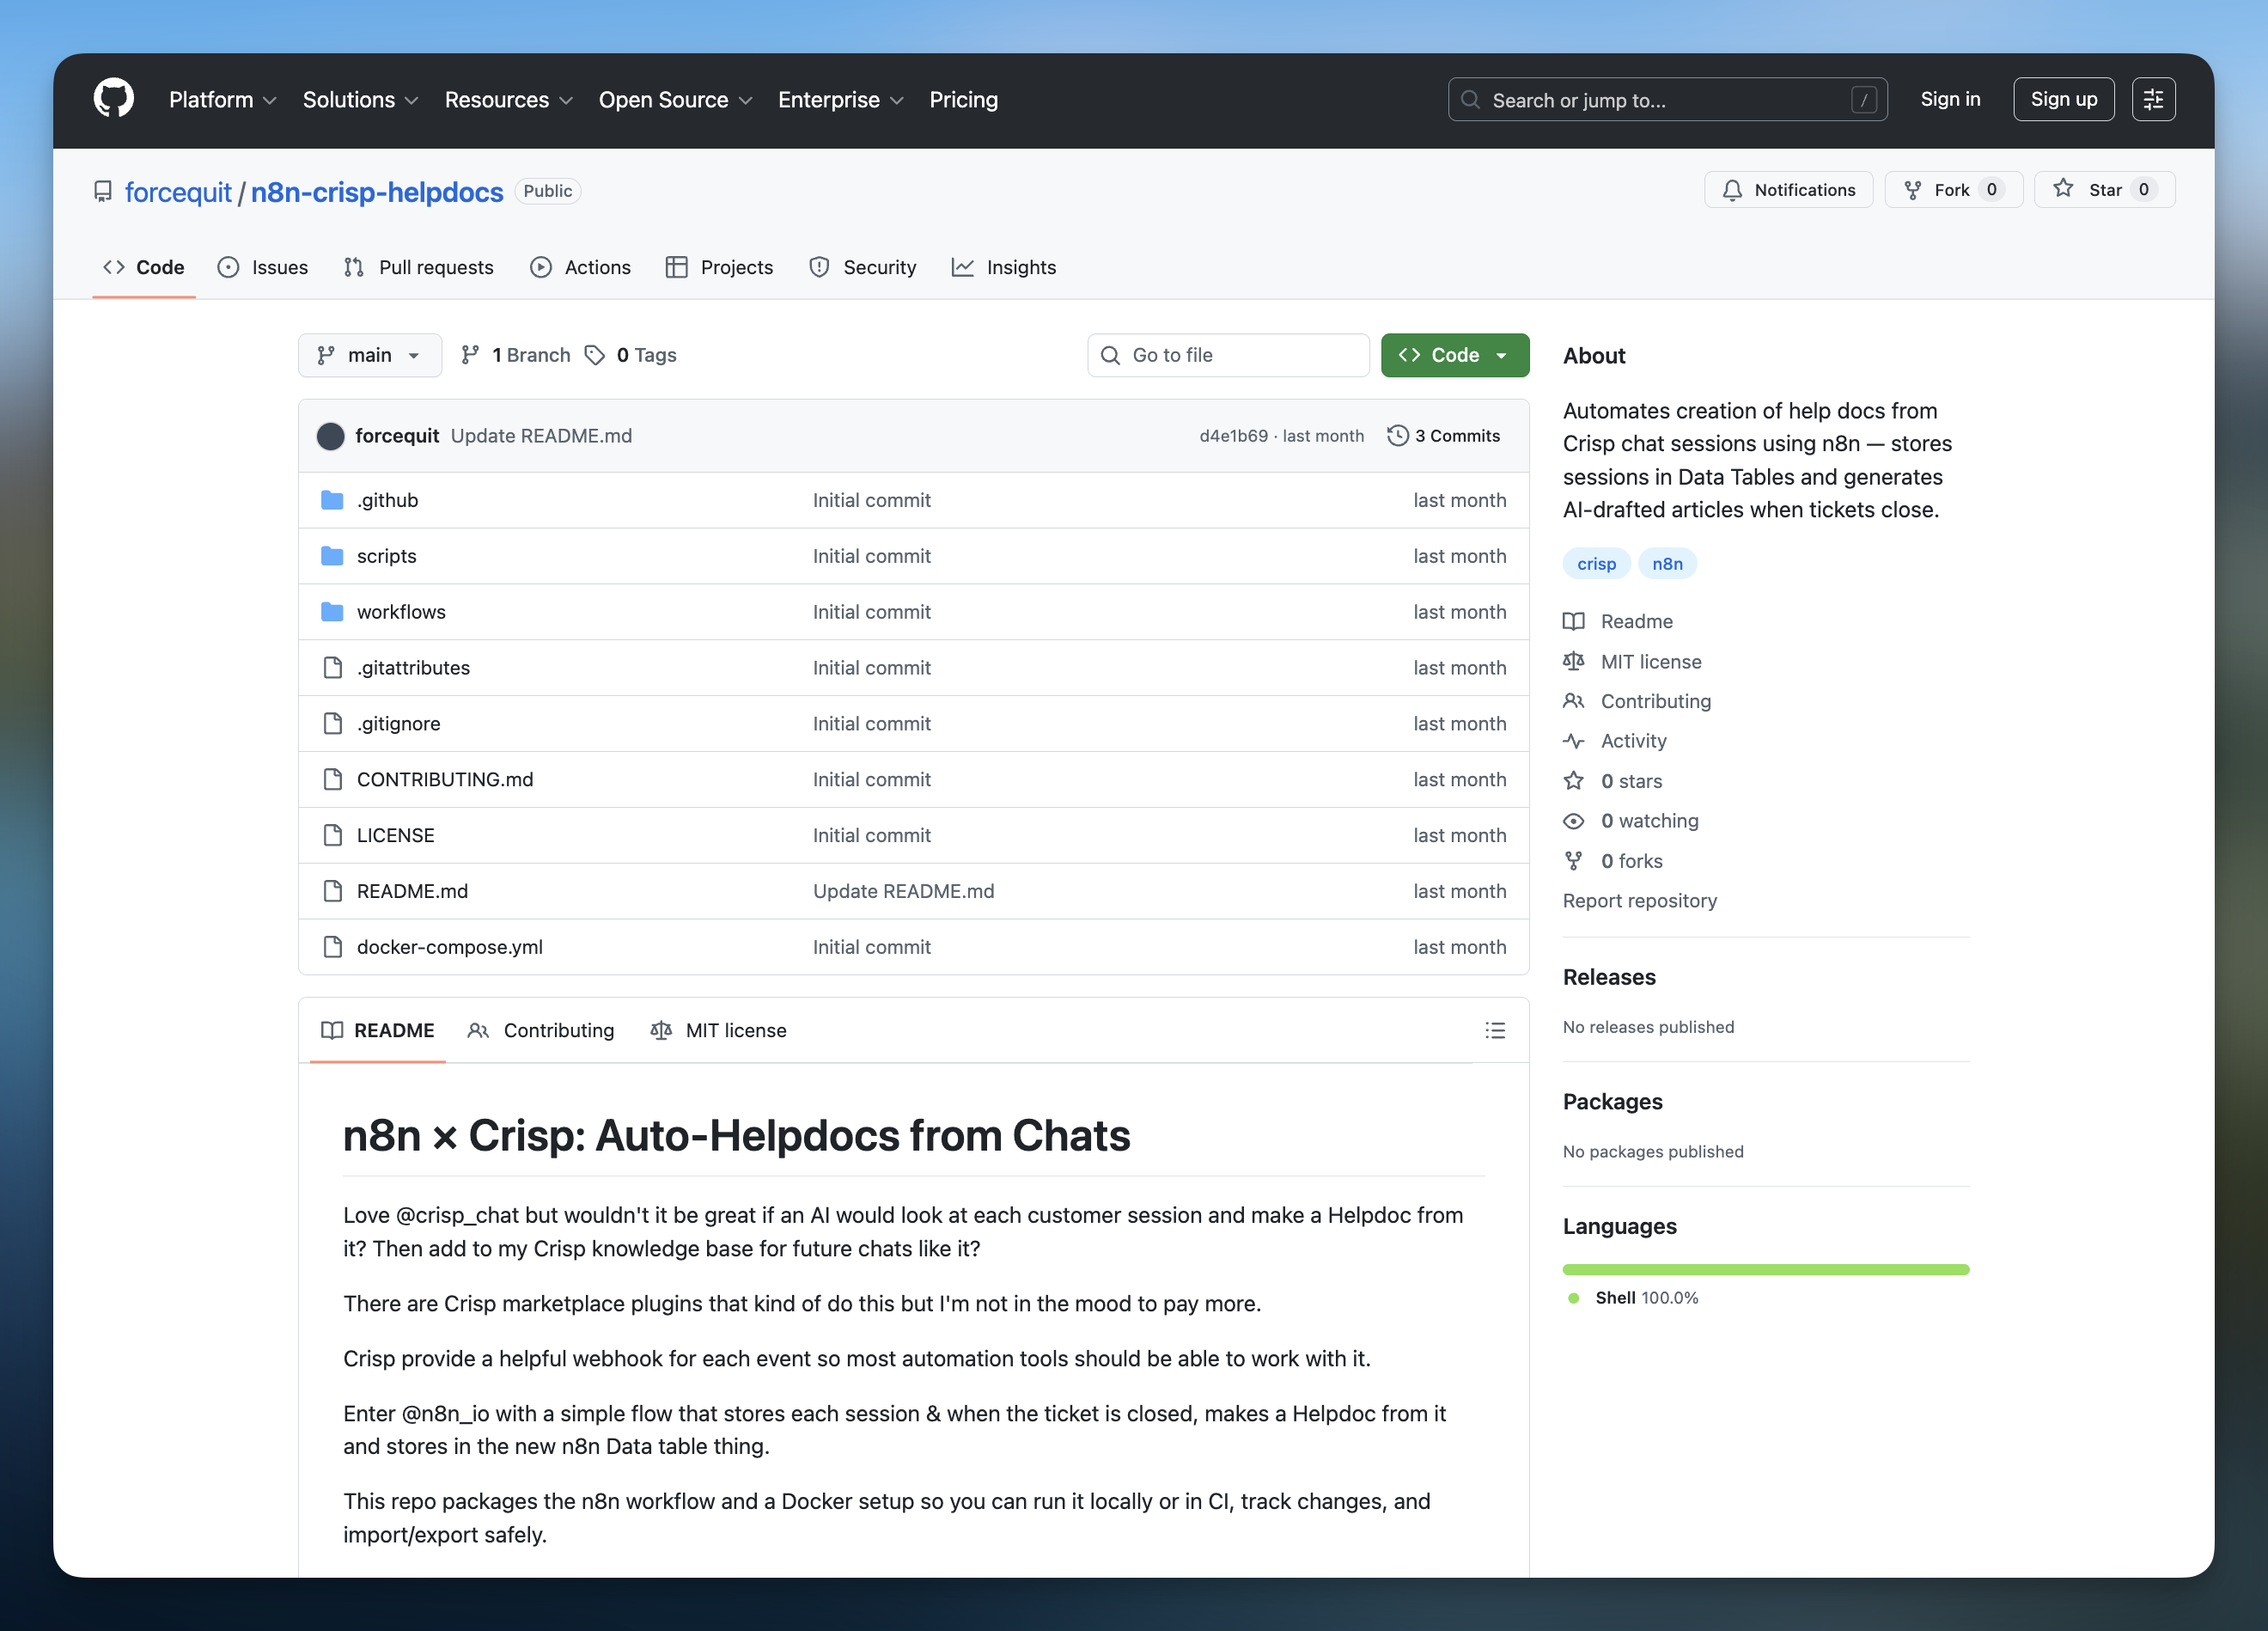The width and height of the screenshot is (2268, 1631).
Task: Open the Security tab
Action: coord(863,267)
